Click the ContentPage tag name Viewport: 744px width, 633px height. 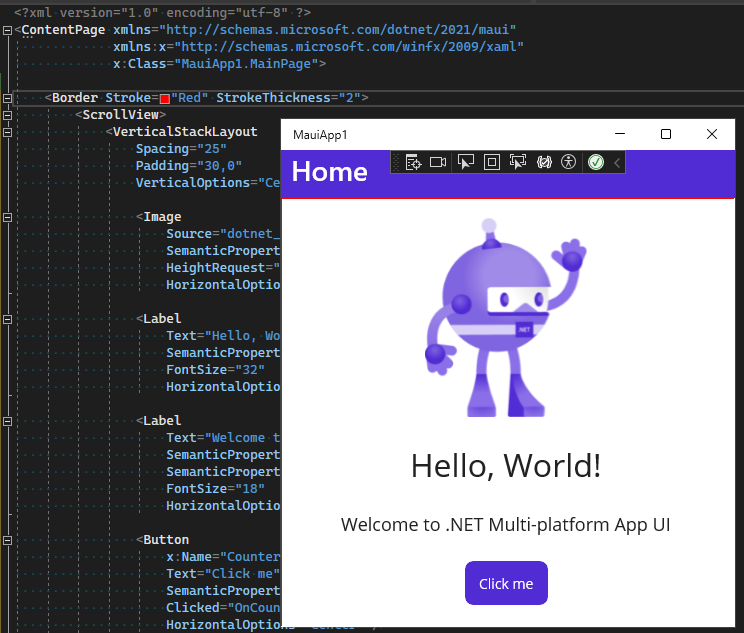[x=64, y=30]
